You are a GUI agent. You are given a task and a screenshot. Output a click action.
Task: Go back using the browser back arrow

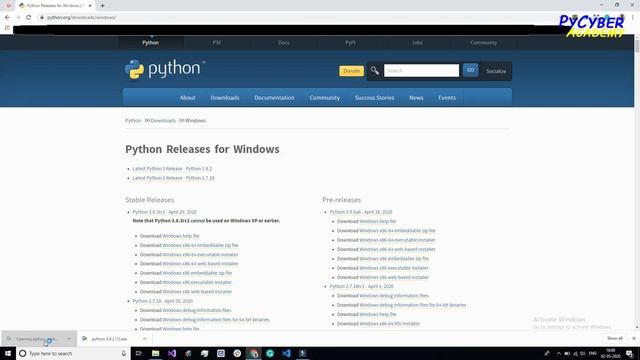(x=7, y=18)
